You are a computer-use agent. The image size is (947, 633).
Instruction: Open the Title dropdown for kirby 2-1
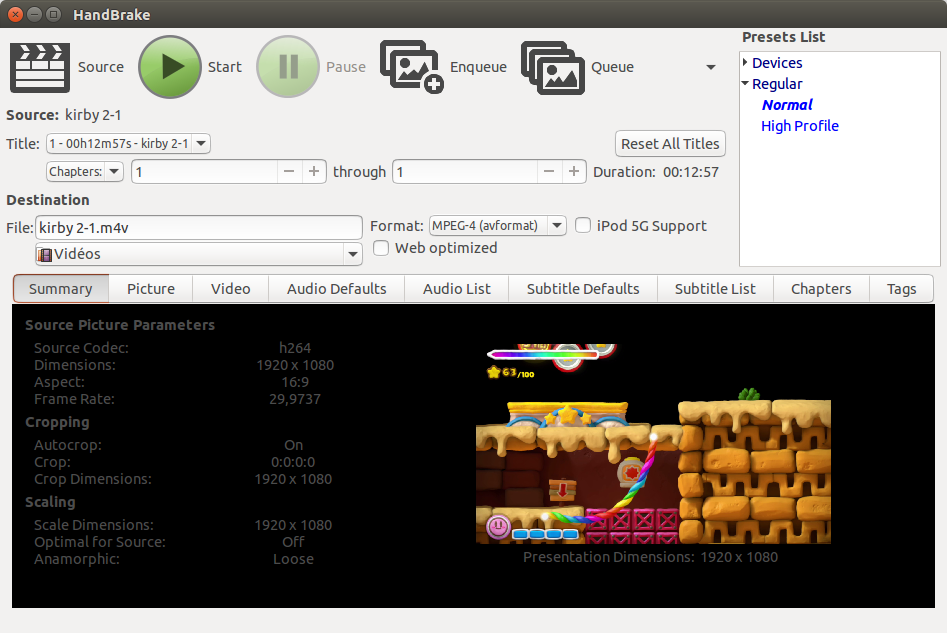click(x=128, y=144)
